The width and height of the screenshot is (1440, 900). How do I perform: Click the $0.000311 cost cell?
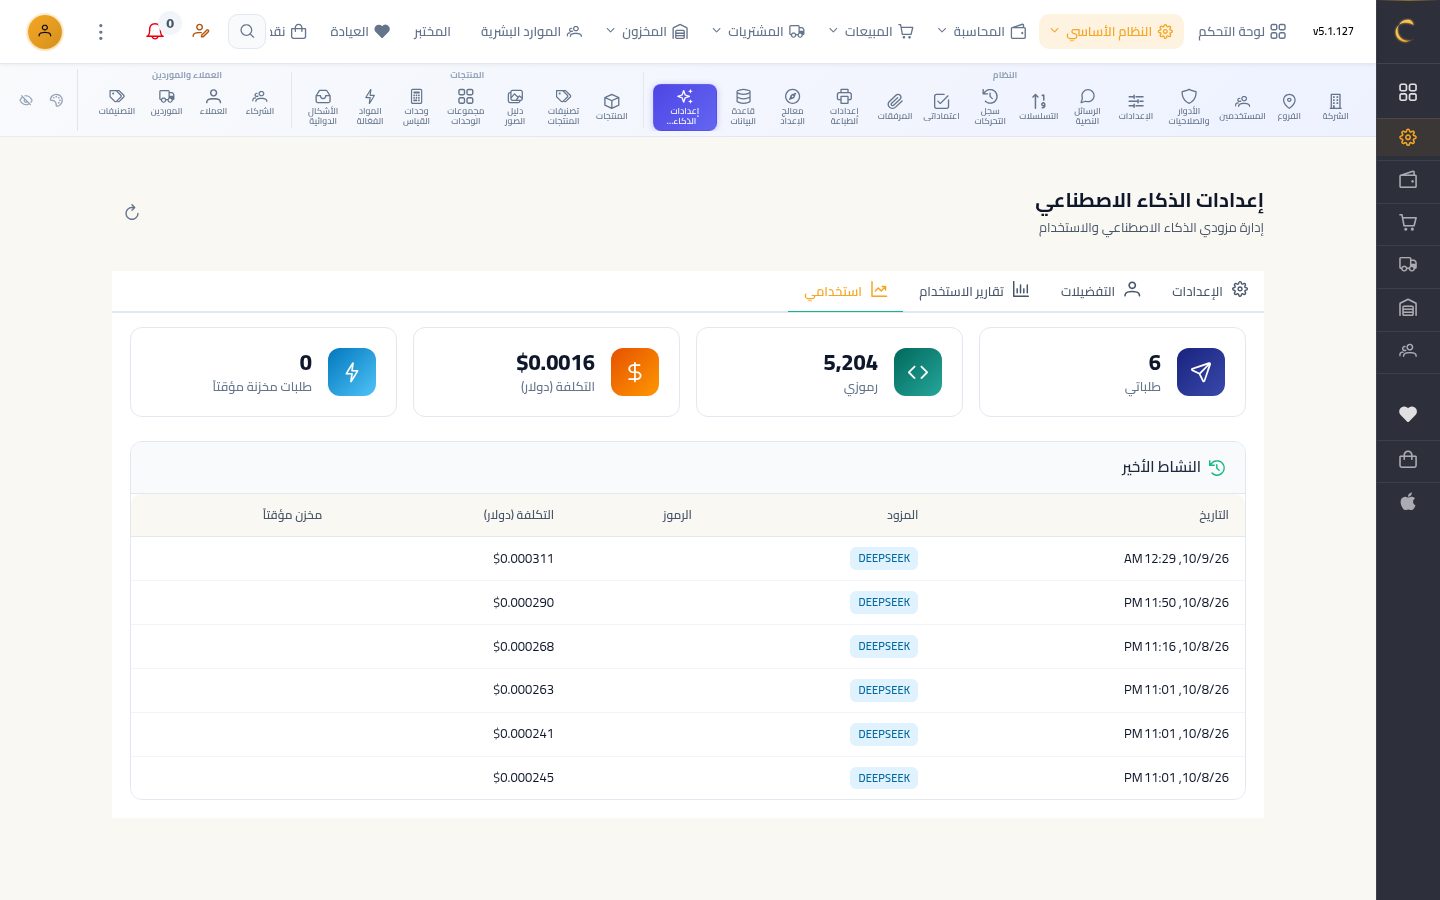pyautogui.click(x=523, y=559)
